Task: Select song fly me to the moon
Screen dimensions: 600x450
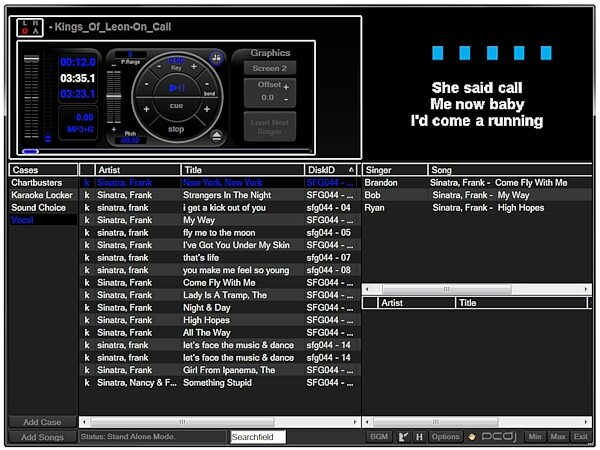Action: pos(220,233)
